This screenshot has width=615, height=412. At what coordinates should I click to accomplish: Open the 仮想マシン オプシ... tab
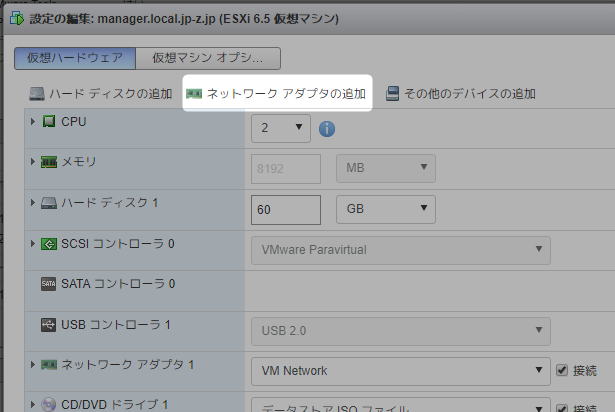click(208, 58)
